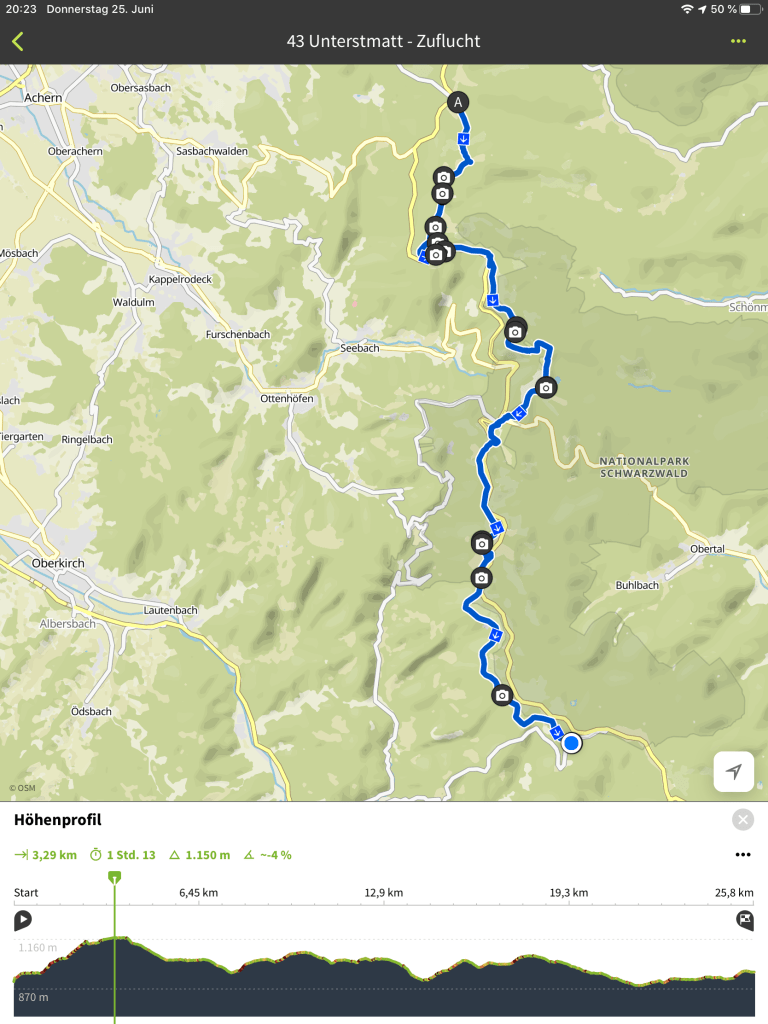Tap the 12,9 km axis label
This screenshot has height=1024, width=768.
tap(383, 893)
